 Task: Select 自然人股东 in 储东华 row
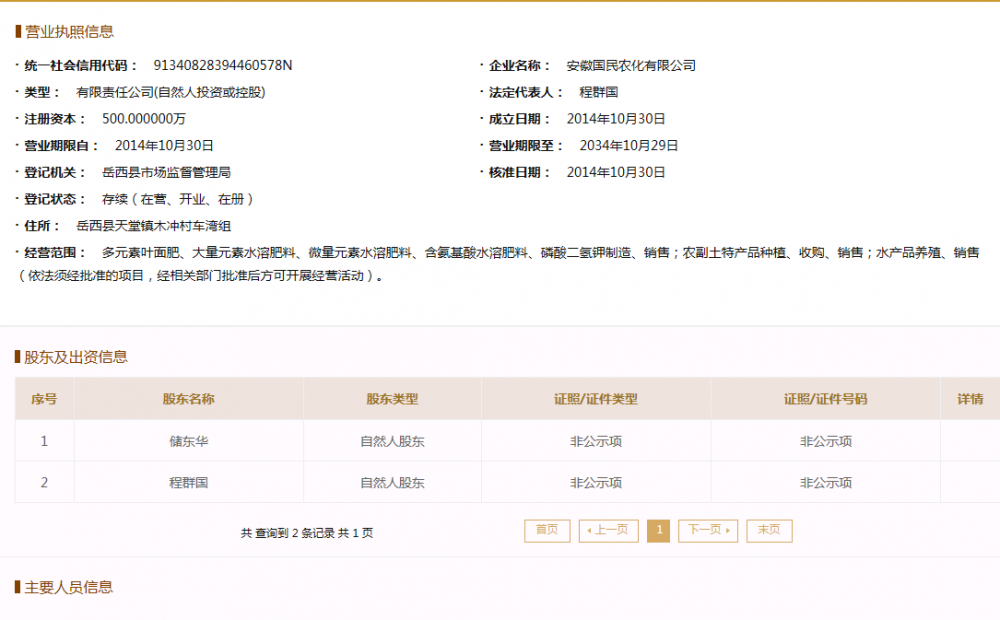[x=392, y=441]
